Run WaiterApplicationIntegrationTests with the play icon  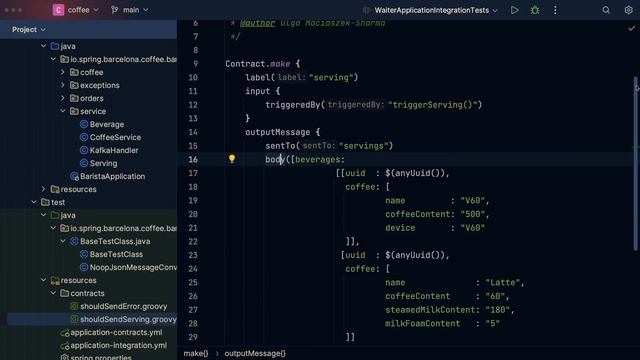[x=514, y=10]
